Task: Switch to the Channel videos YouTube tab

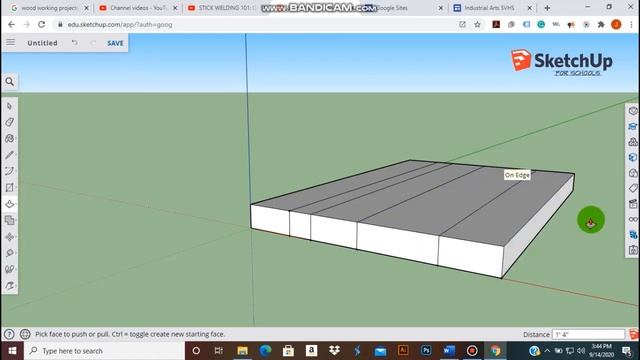Action: 138,8
